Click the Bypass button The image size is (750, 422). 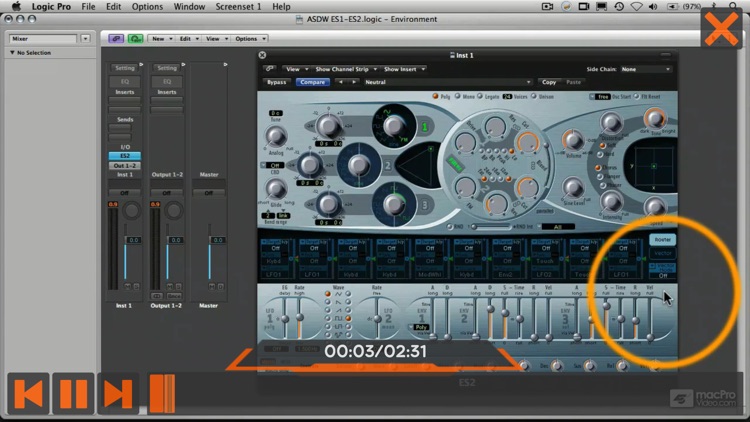tap(276, 82)
